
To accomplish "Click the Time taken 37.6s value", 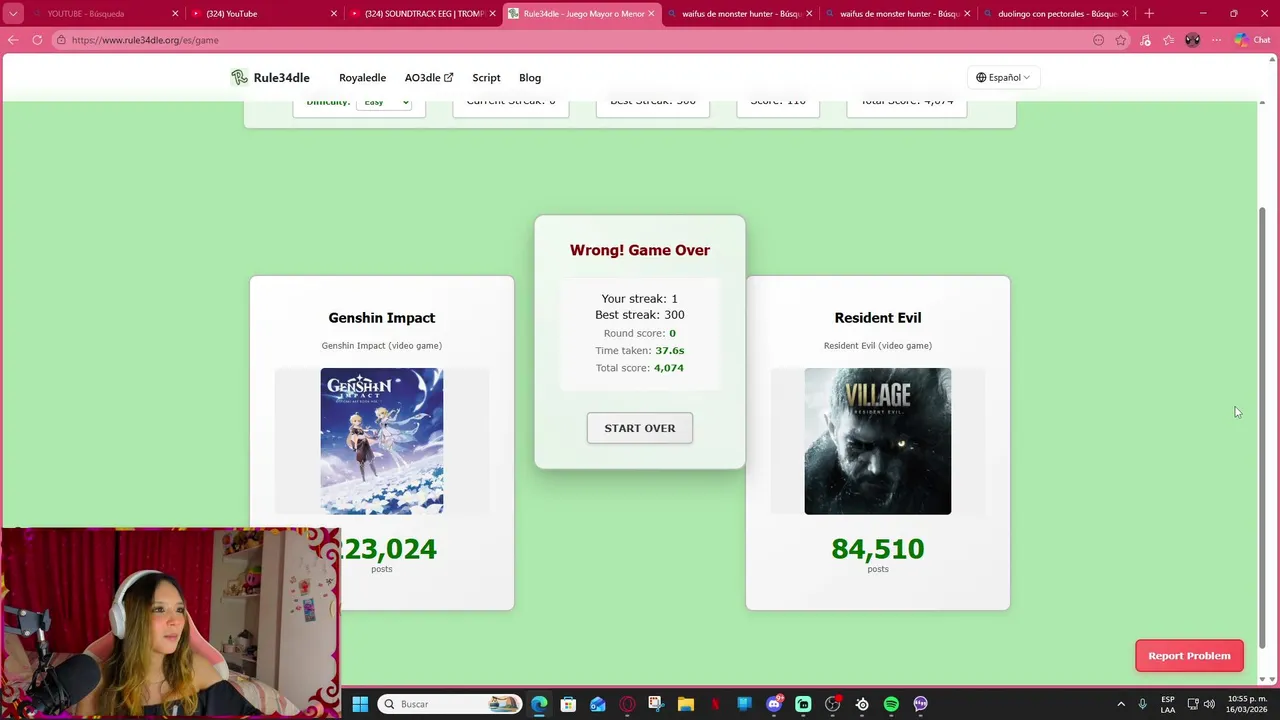I will (670, 351).
